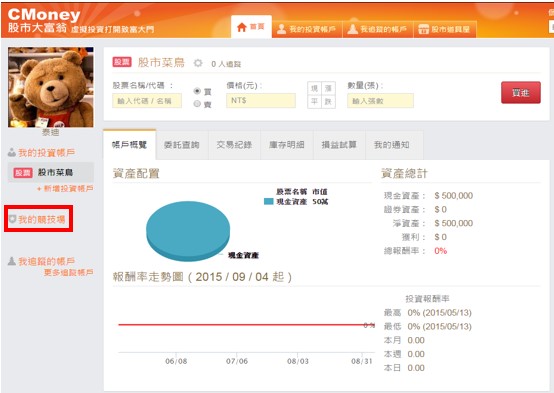554x393 pixels.
Task: Click the 淨資產 value $ 500,000
Action: (x=454, y=223)
